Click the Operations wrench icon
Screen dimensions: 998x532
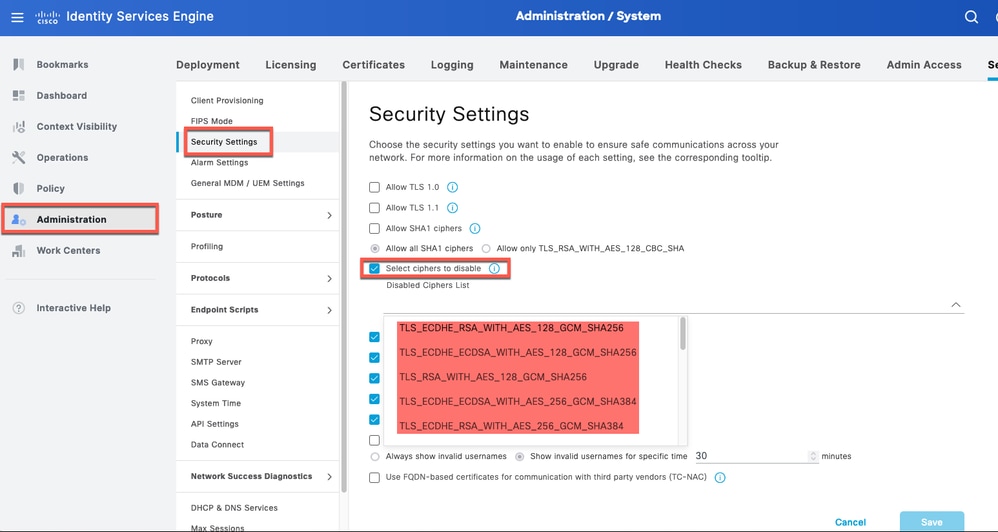18,157
